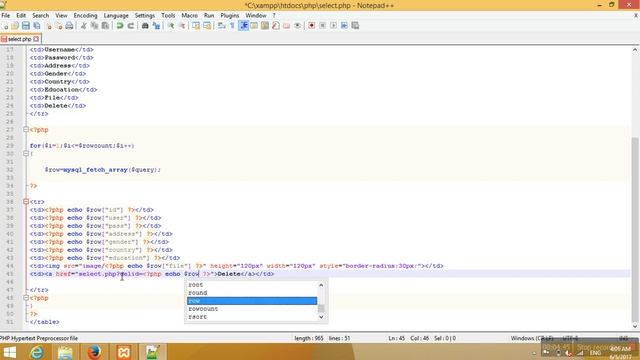
Task: Open the Encoding menu
Action: 85,16
